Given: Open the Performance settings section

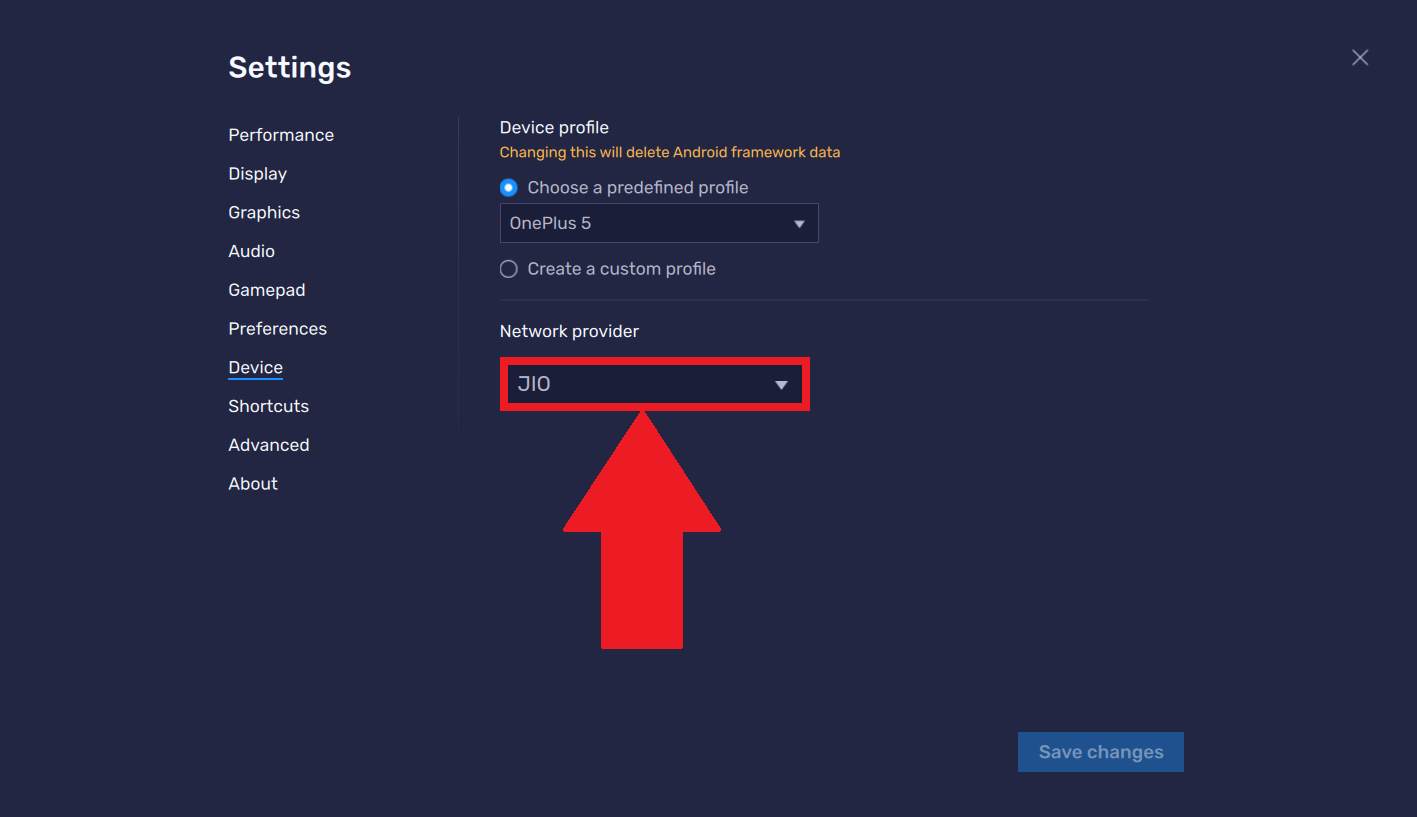Looking at the screenshot, I should (281, 135).
